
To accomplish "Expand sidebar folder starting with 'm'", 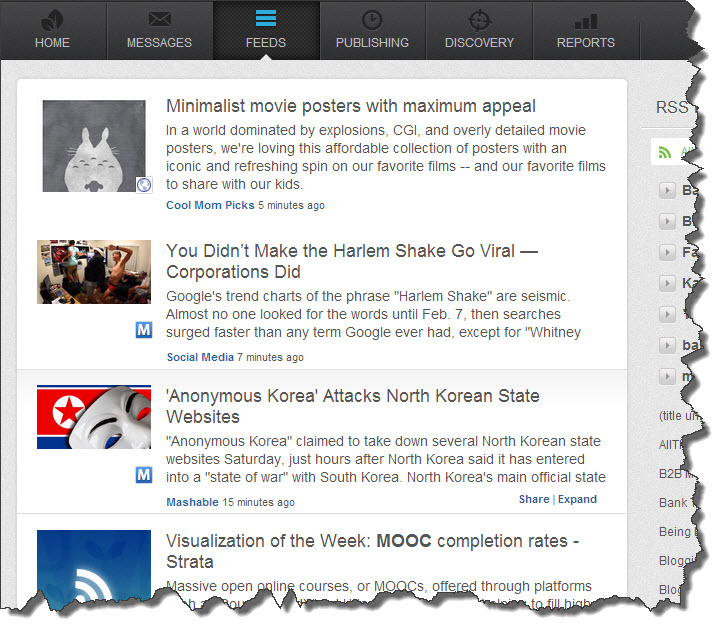I will [667, 376].
